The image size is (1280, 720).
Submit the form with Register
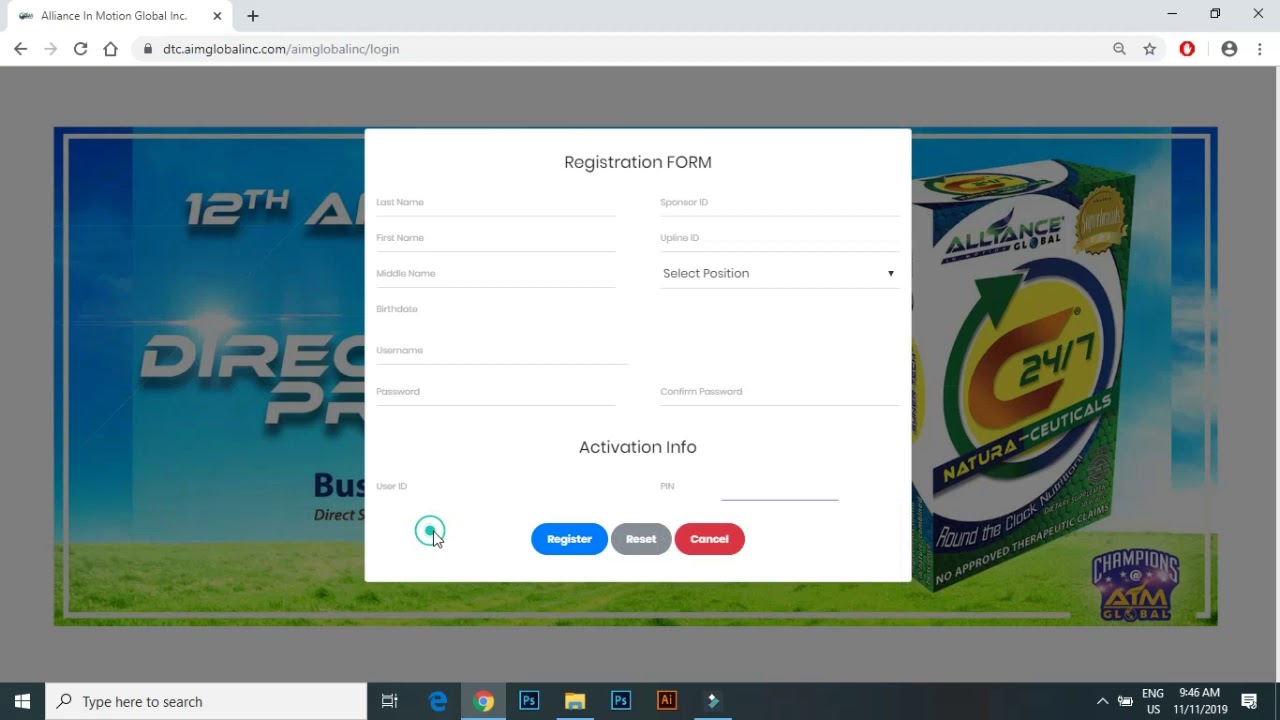point(569,539)
